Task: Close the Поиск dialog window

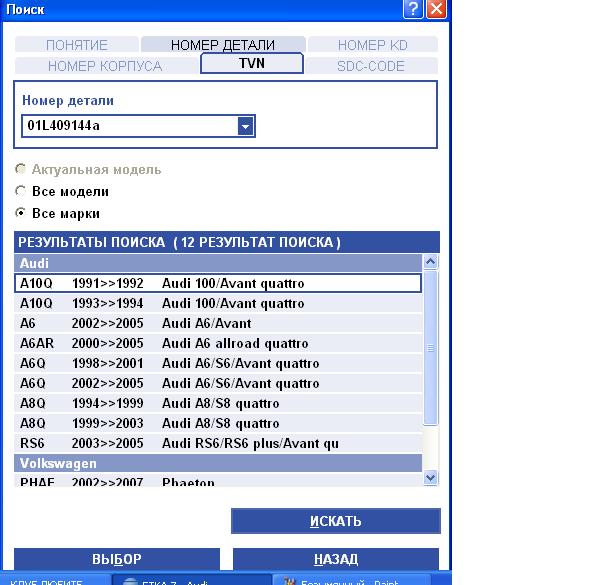Action: 435,9
